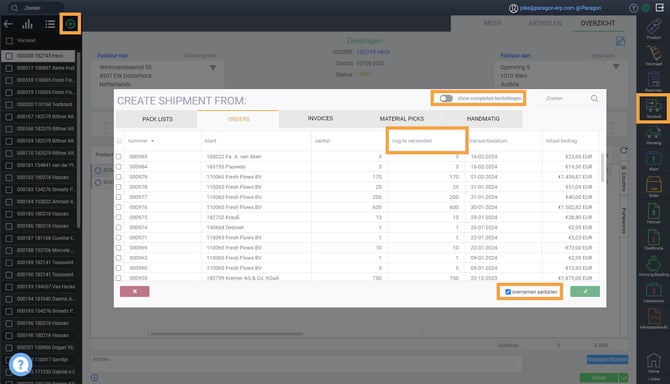Click the logout icon at top right
The image size is (670, 384).
pyautogui.click(x=660, y=8)
